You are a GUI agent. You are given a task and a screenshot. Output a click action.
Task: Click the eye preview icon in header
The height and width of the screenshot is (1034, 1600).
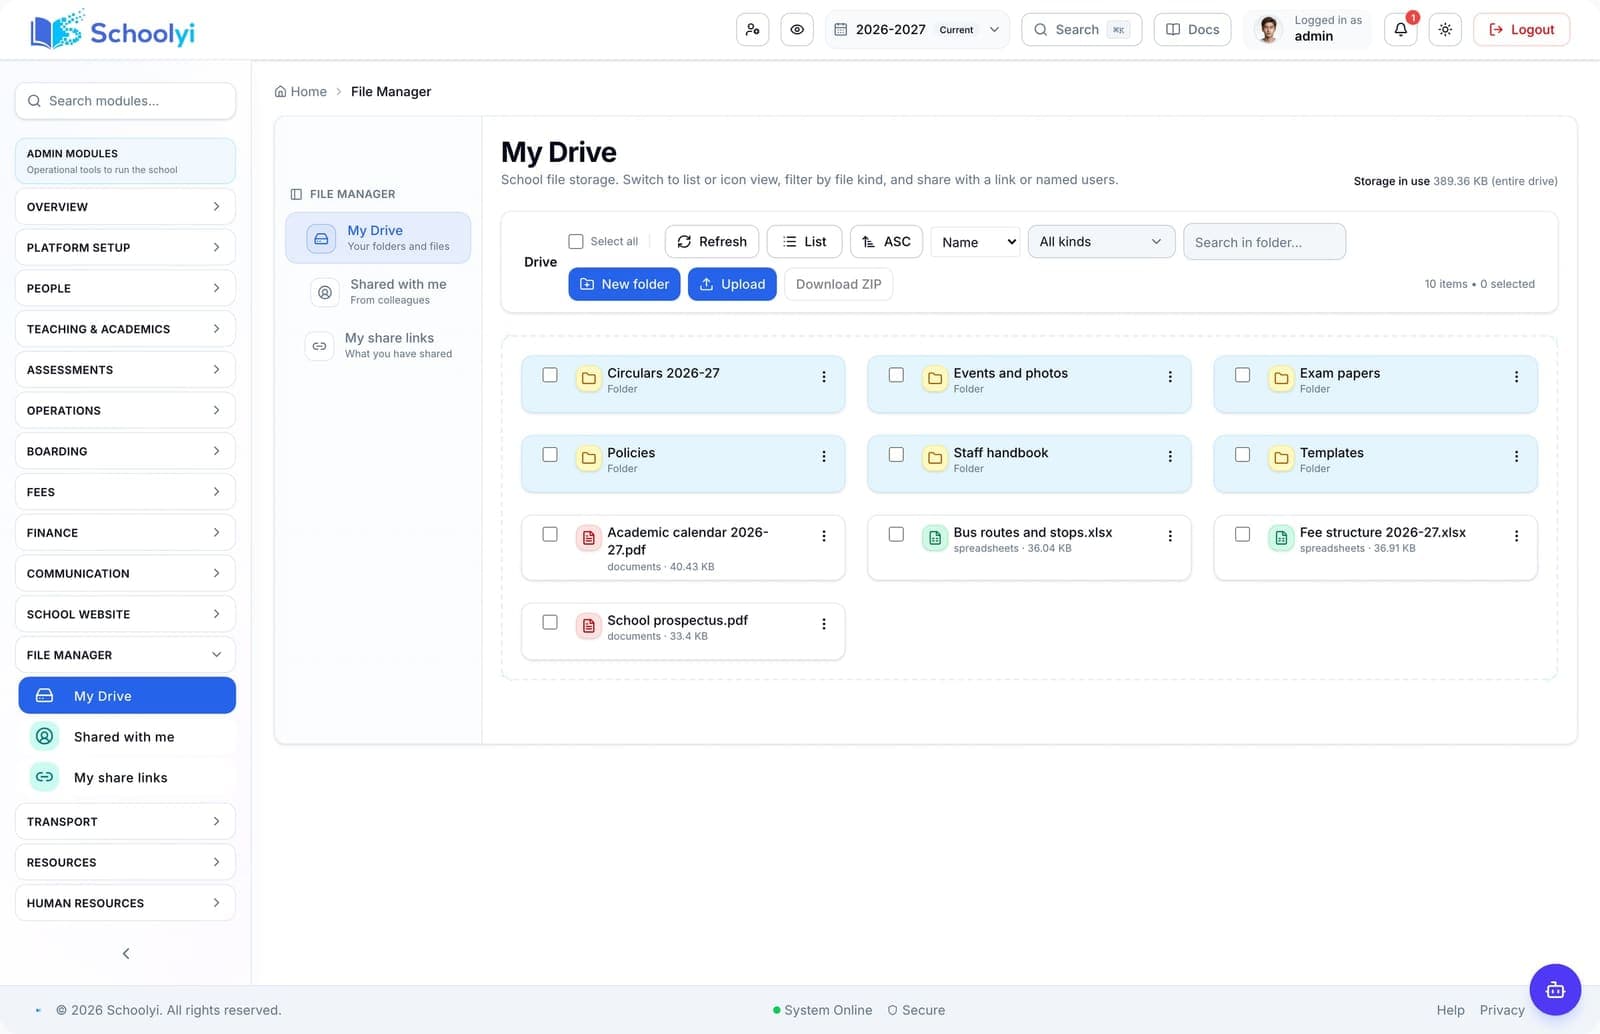797,30
